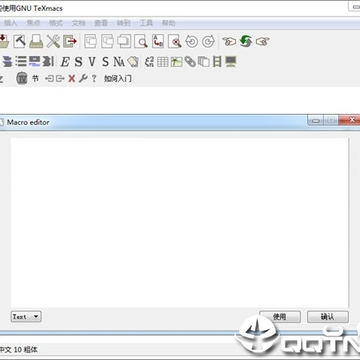
Task: Click the Na small caps icon
Action: coord(119,62)
